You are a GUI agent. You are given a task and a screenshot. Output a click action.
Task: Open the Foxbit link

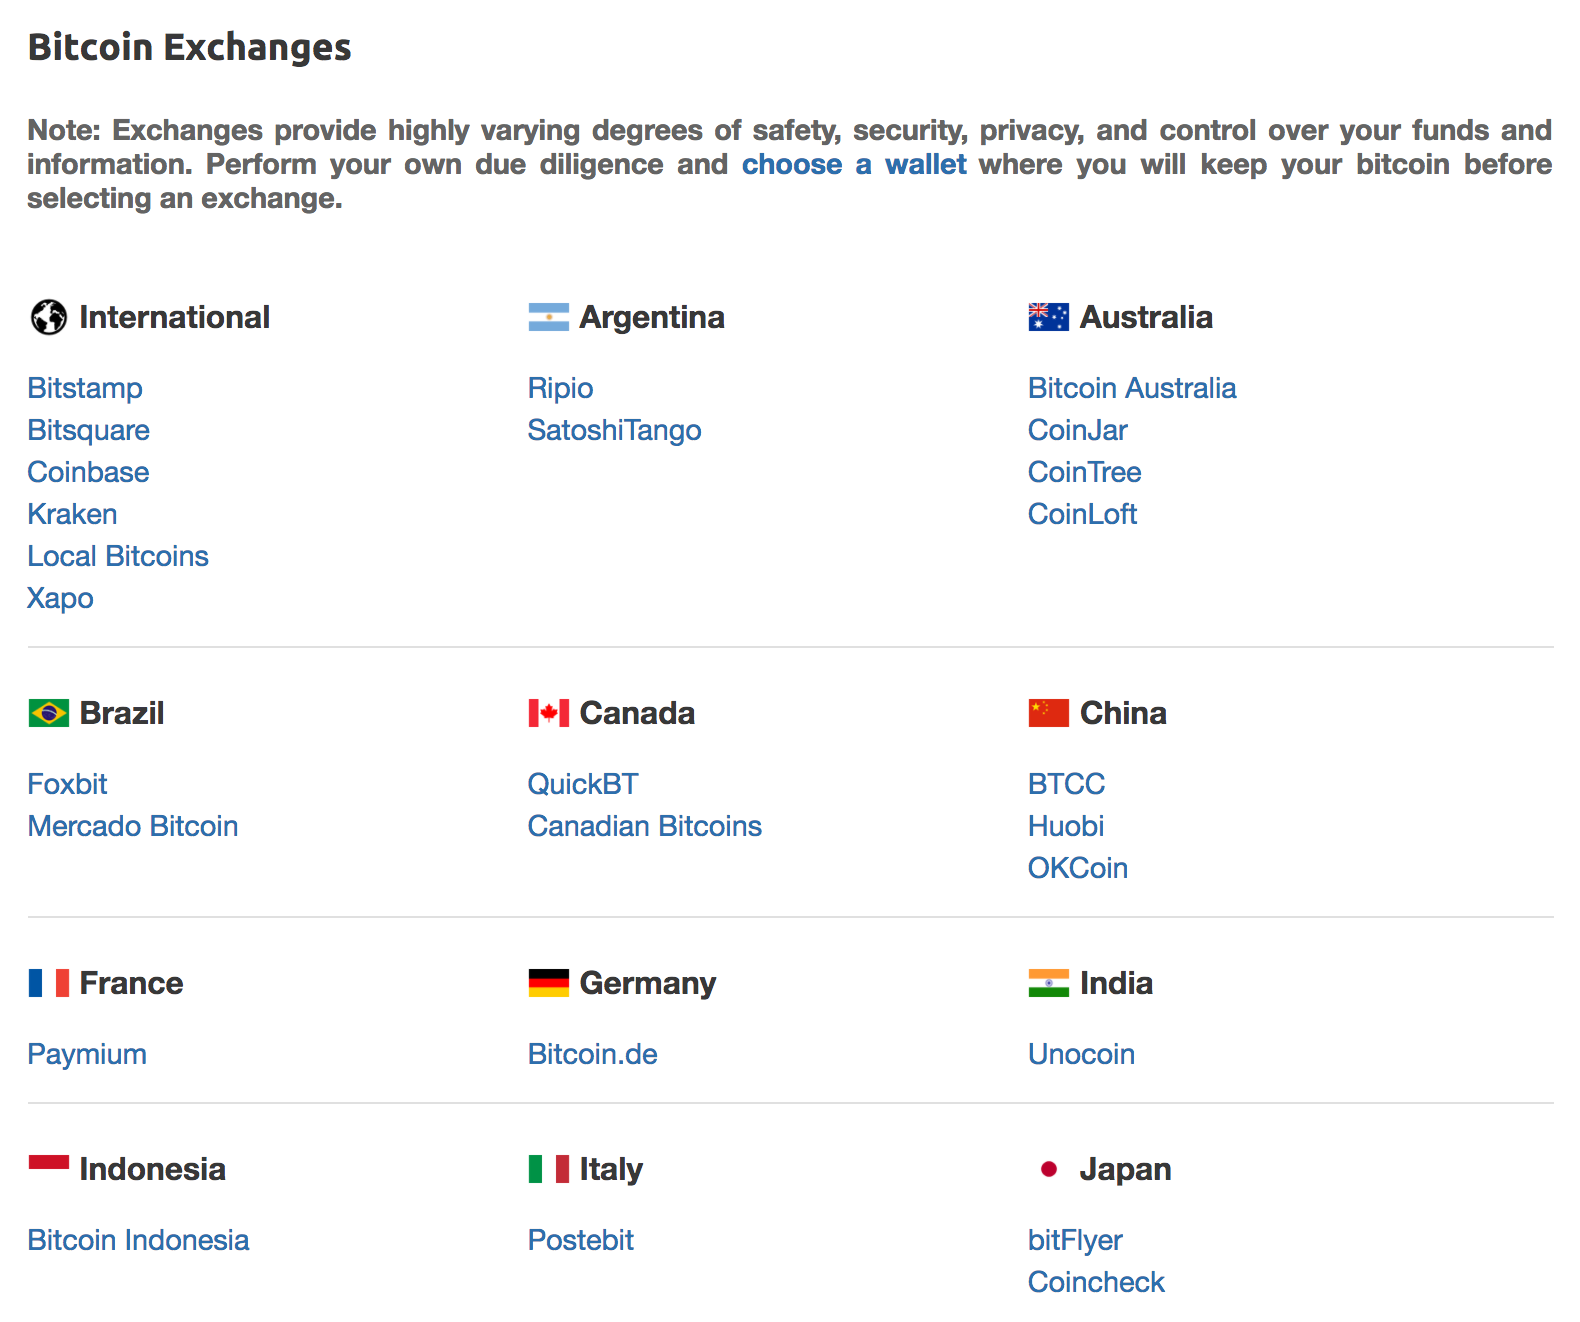coord(68,784)
